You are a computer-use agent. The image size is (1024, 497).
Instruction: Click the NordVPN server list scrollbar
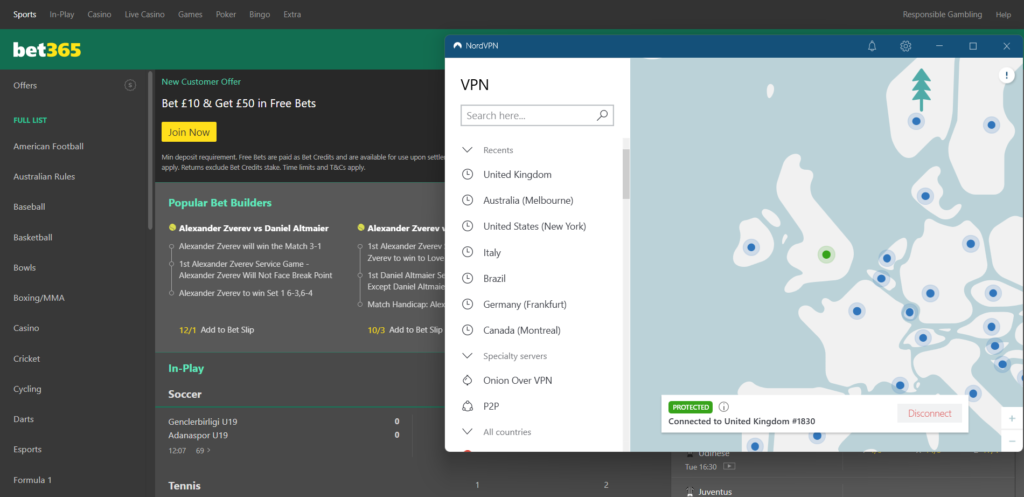pyautogui.click(x=626, y=174)
